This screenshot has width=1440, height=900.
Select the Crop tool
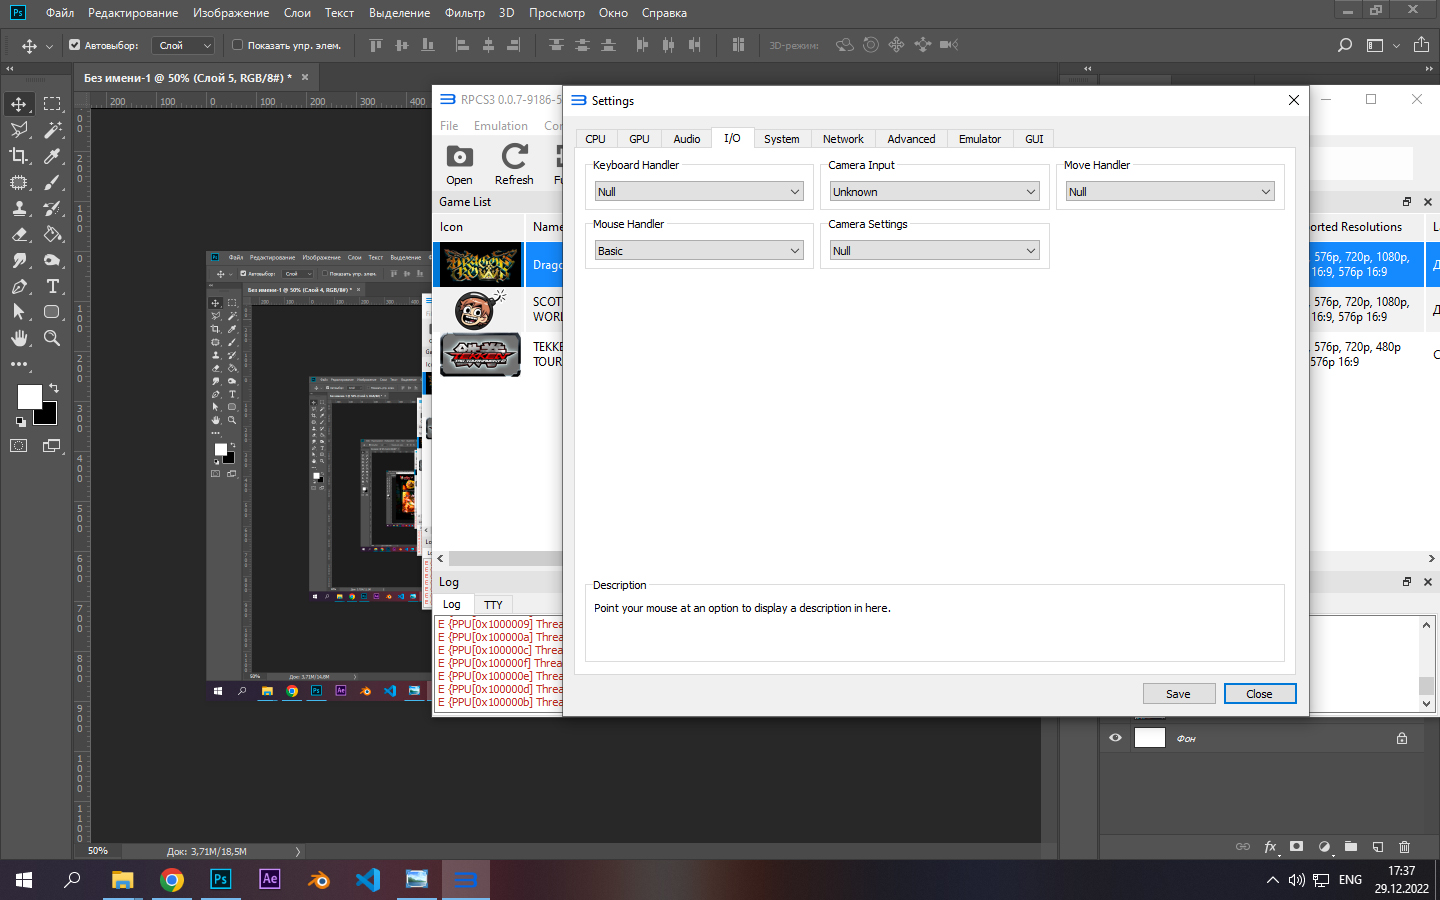pos(19,156)
